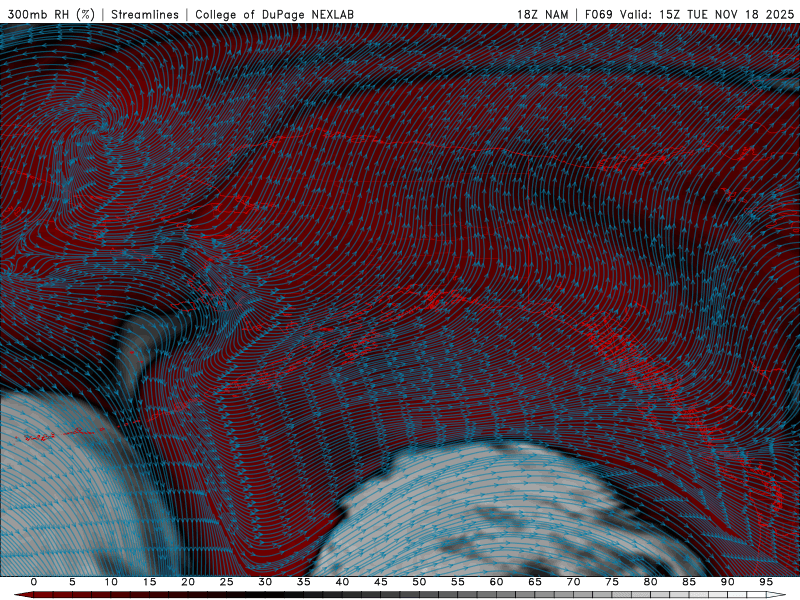Click the "90" colorbar label
The width and height of the screenshot is (800, 600).
coord(727,582)
